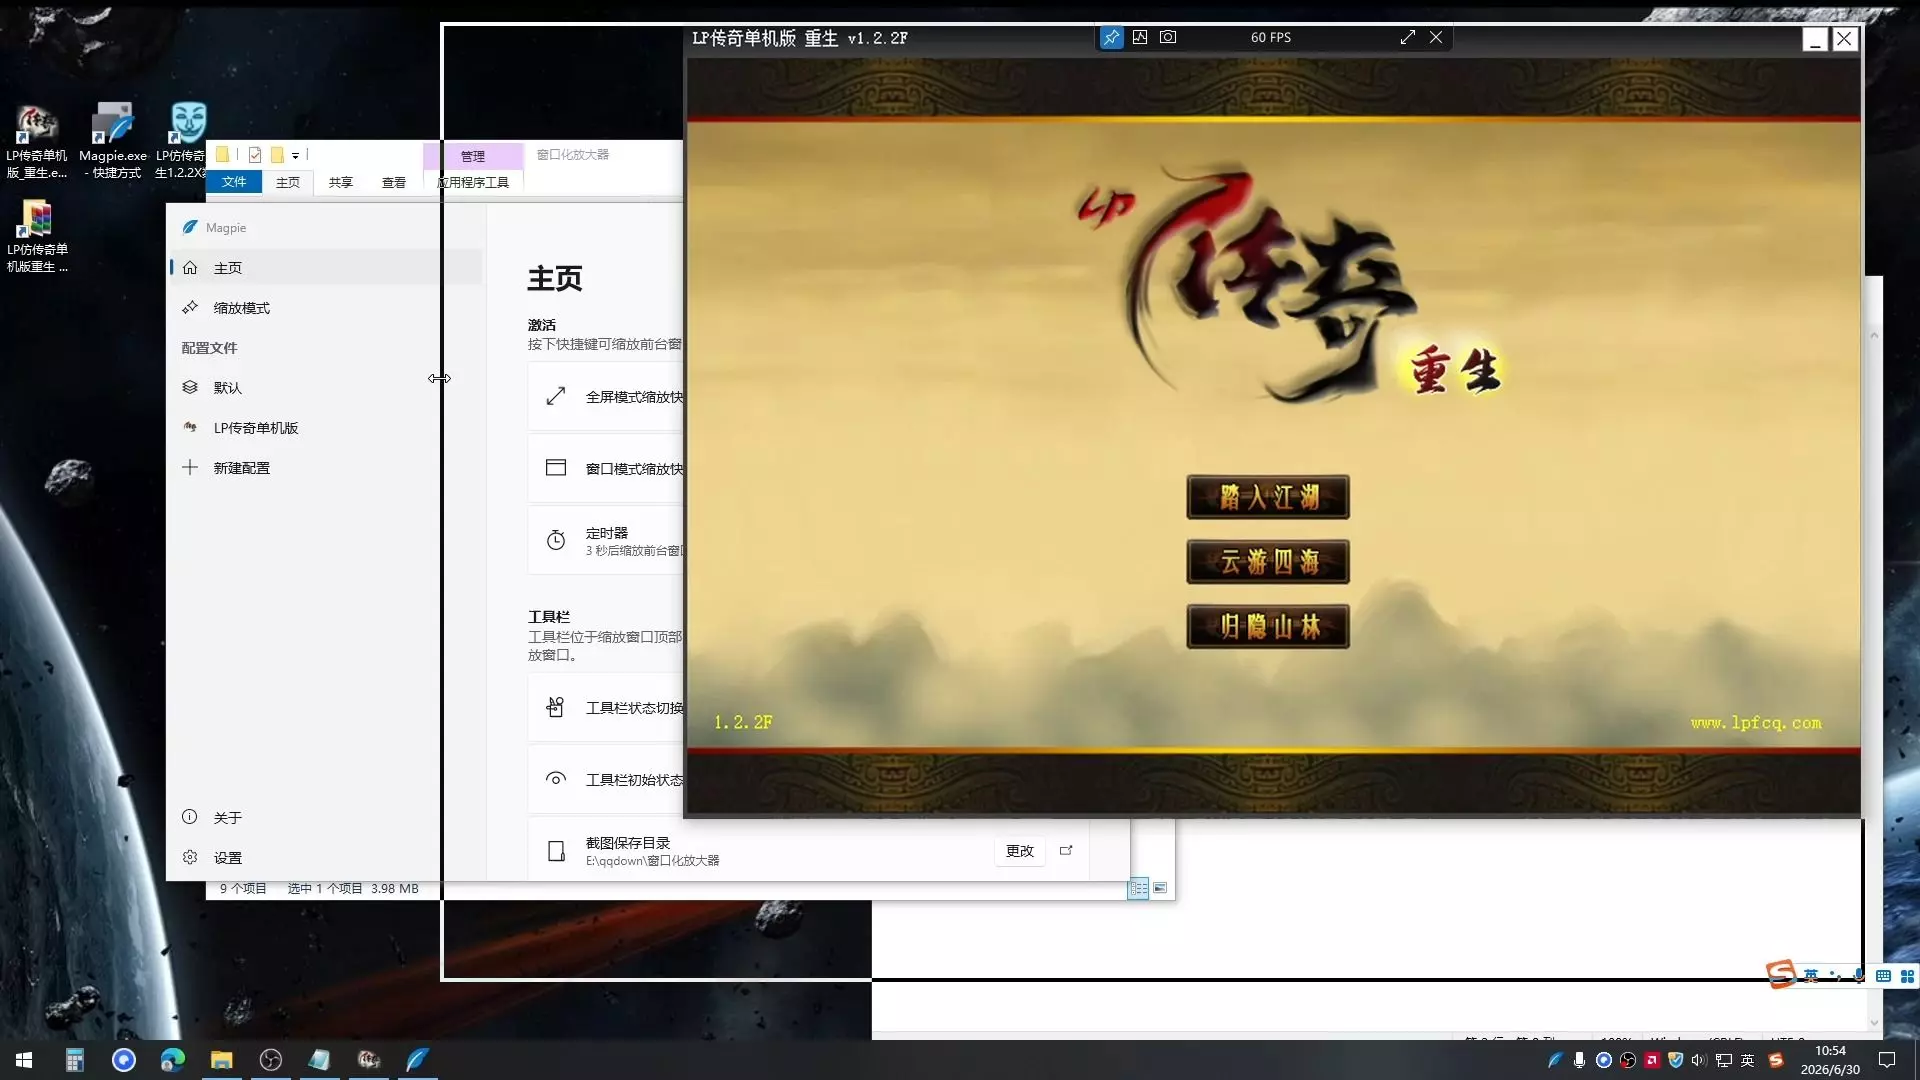Viewport: 1920px width, 1080px height.
Task: Open Calculator from the taskbar
Action: click(x=75, y=1060)
